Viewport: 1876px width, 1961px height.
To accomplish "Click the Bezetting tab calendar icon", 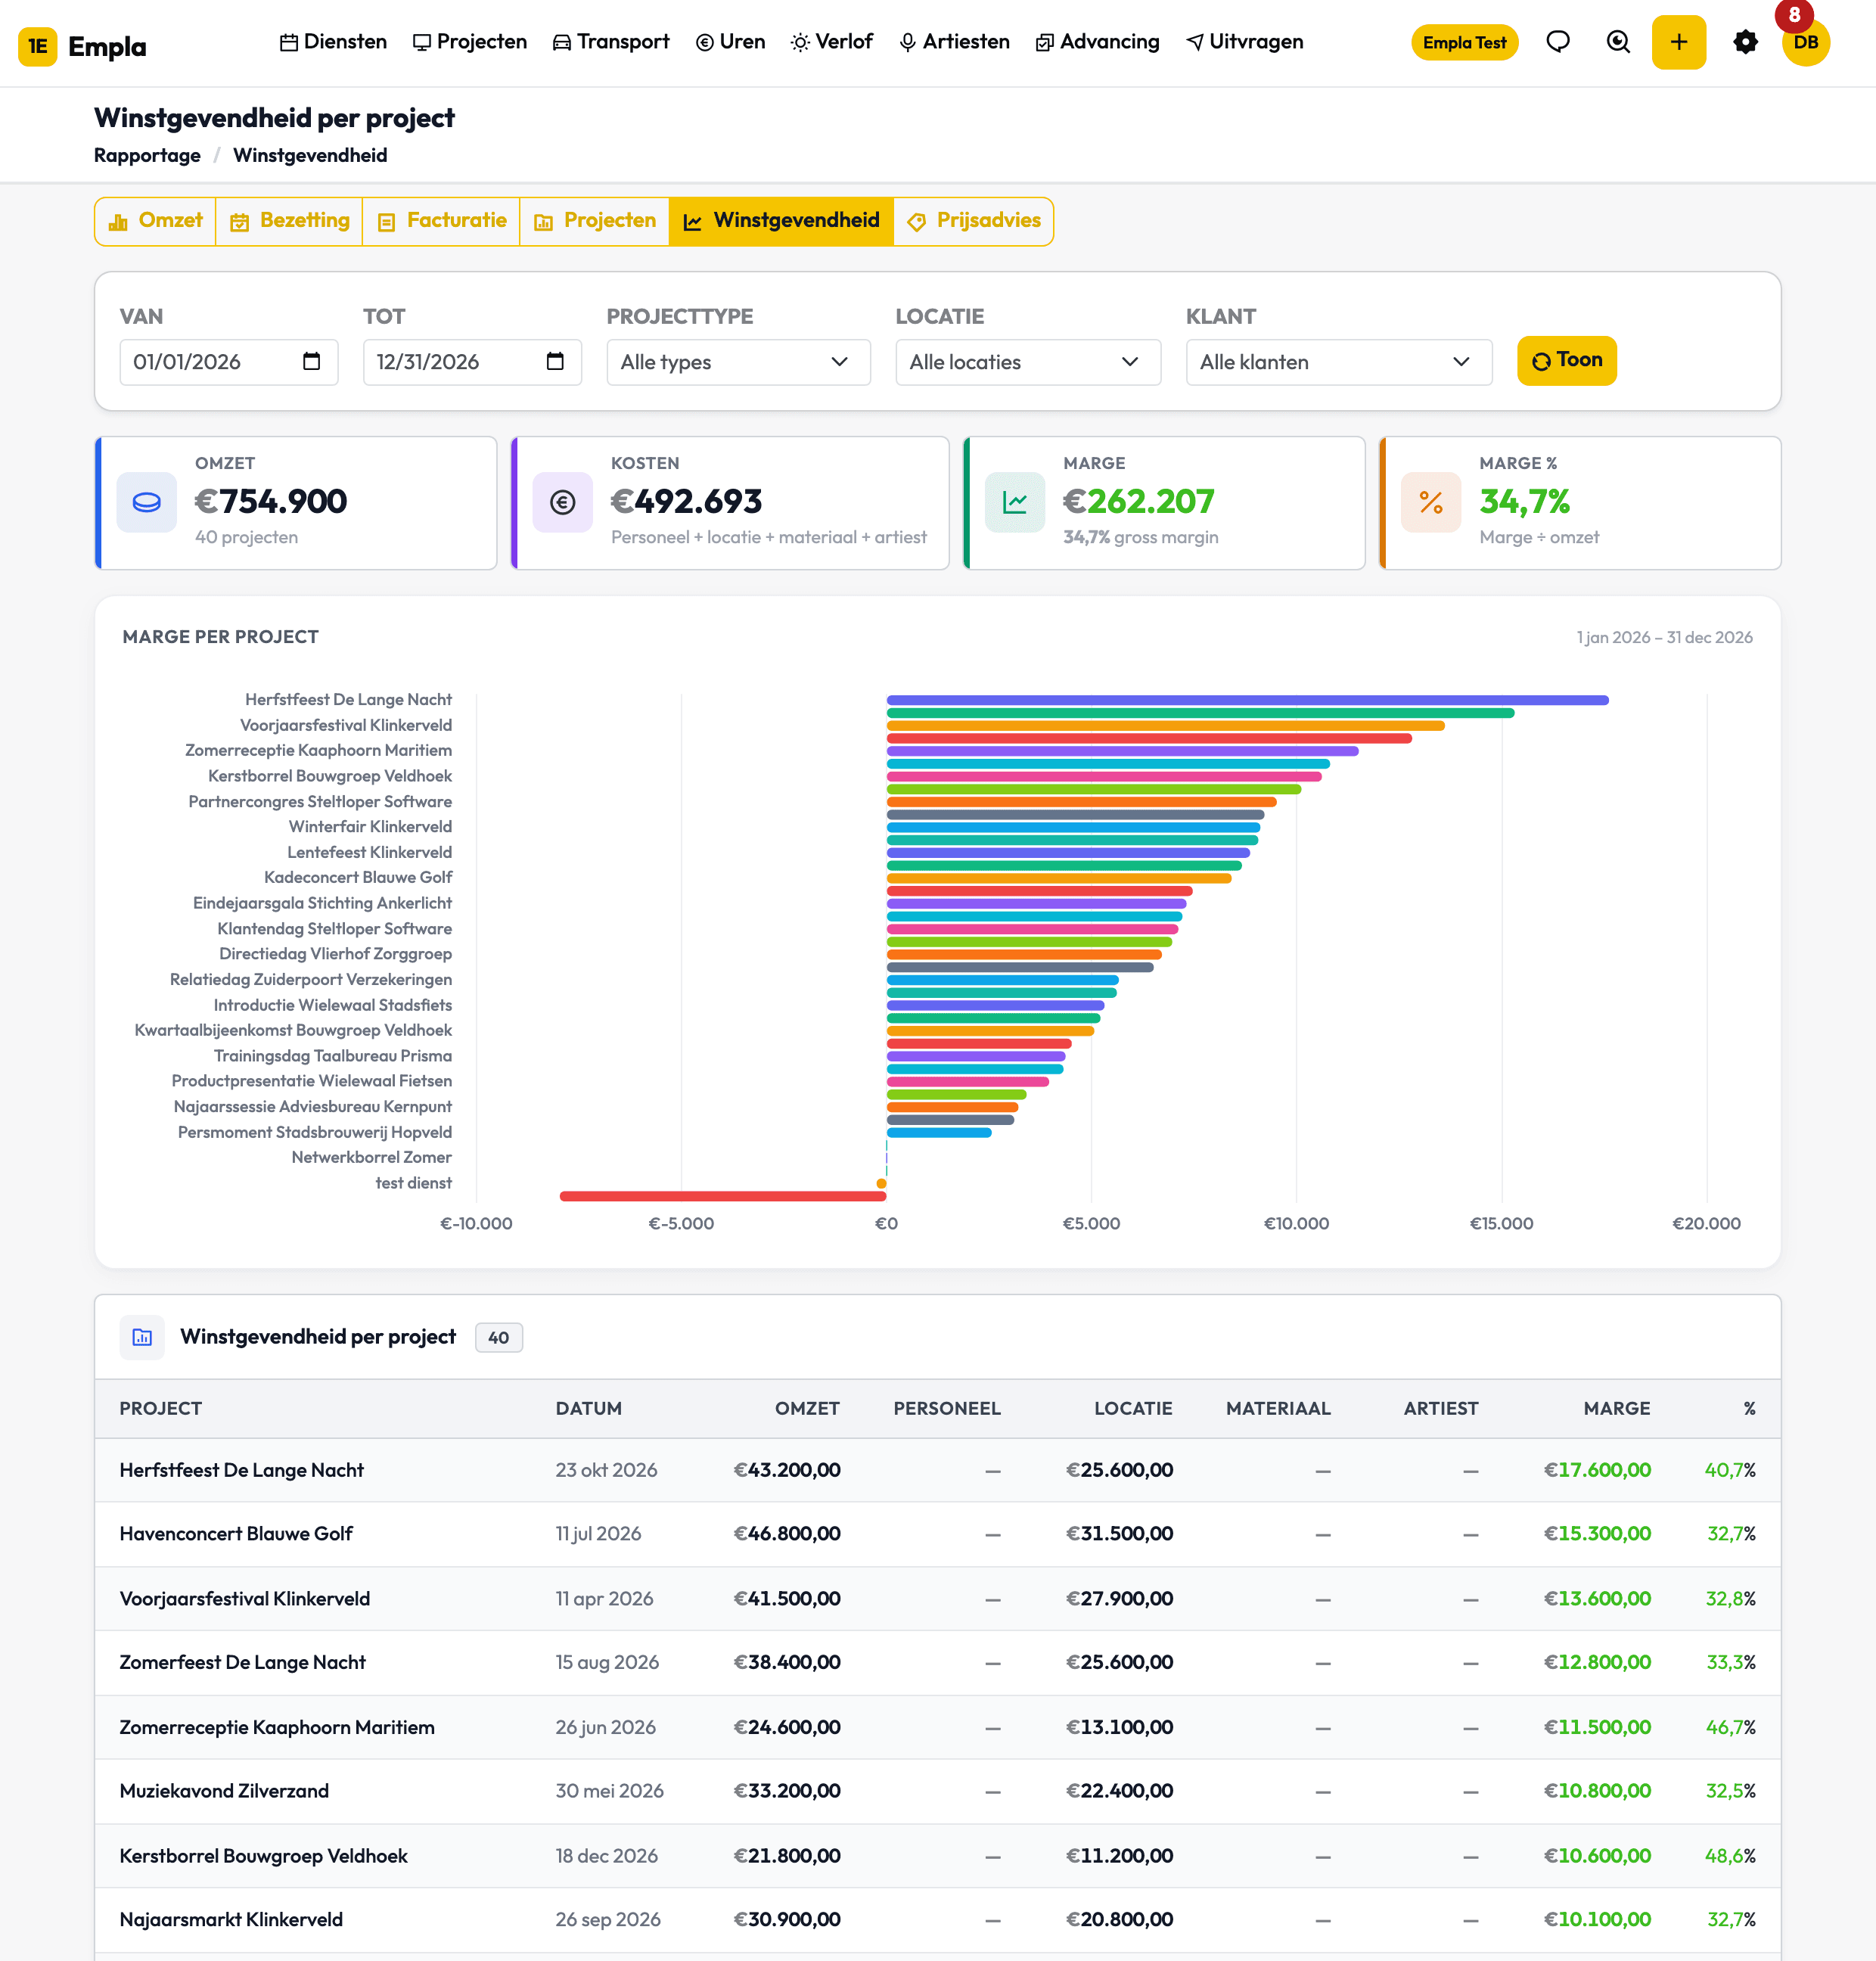I will 239,222.
